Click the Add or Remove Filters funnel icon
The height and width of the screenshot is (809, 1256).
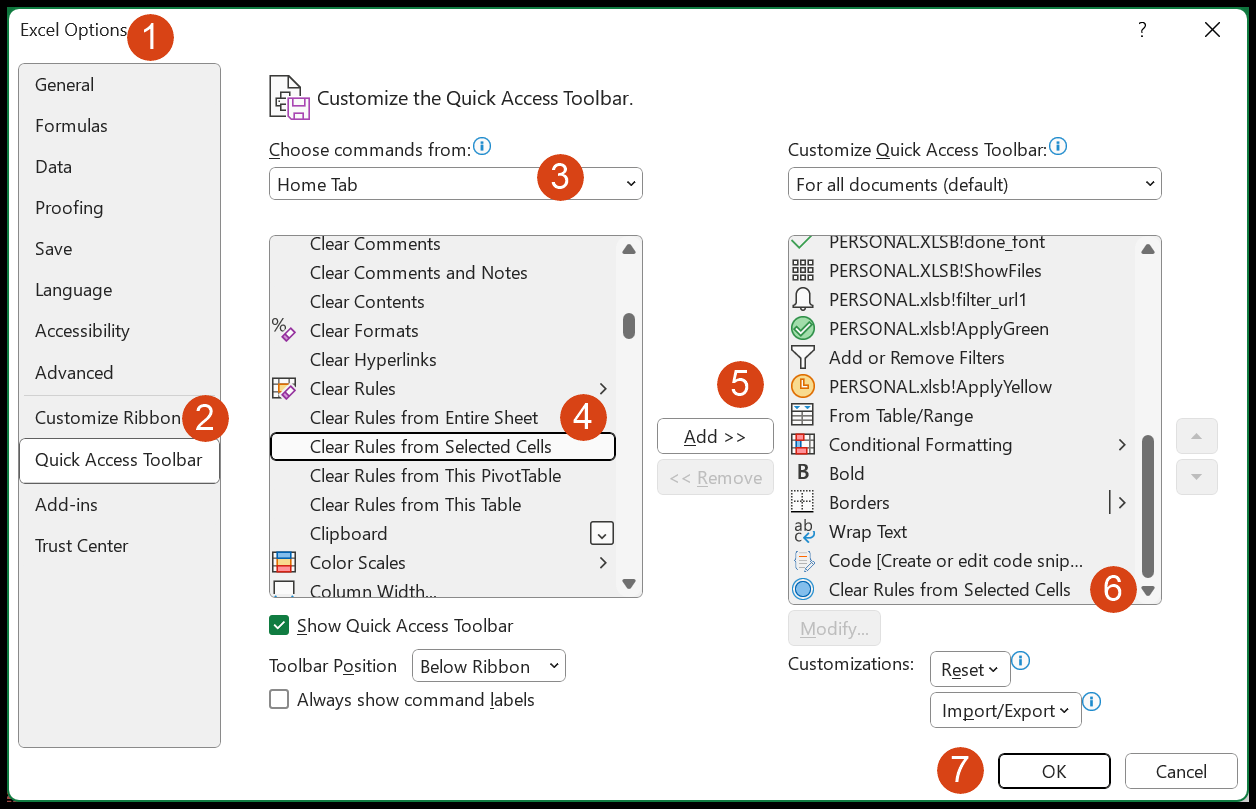tap(803, 357)
